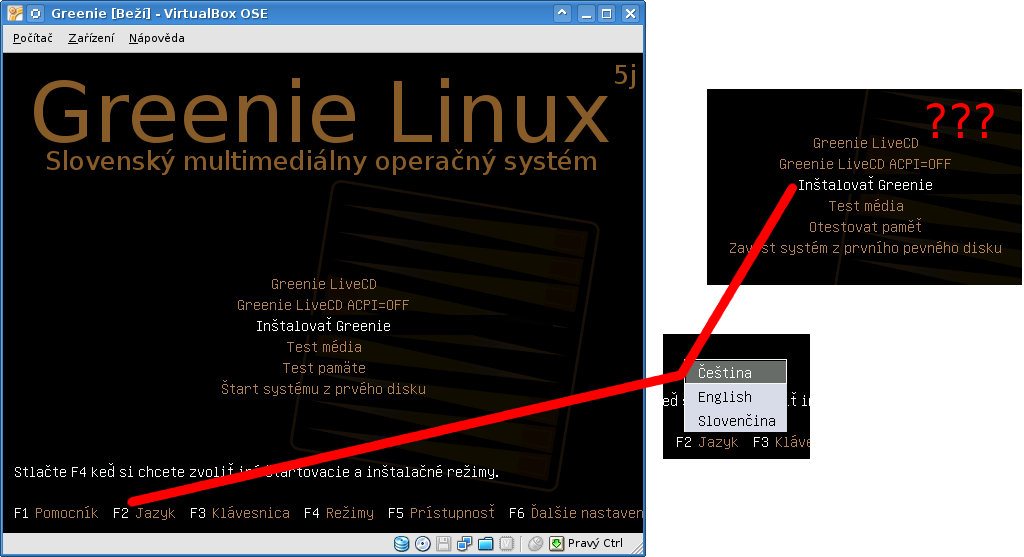Click Zavést systém z prvního pevného disku
1024x557 pixels.
point(865,247)
